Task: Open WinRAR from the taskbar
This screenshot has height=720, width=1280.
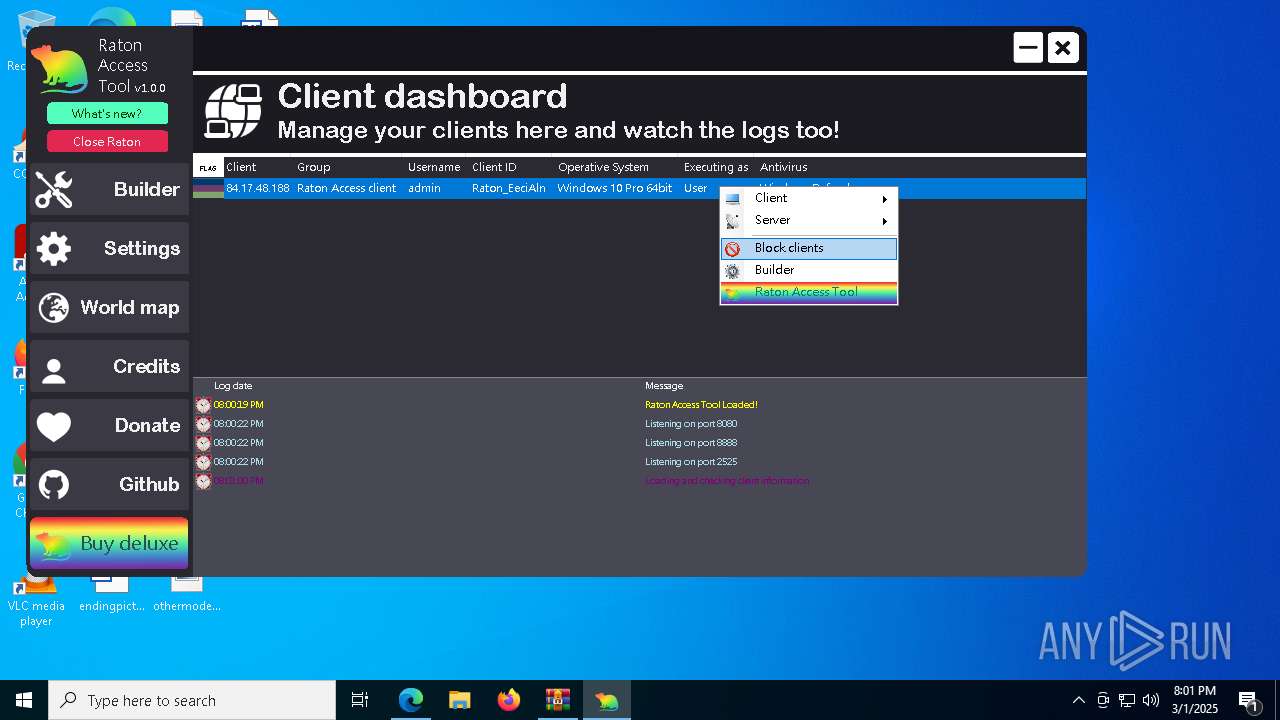Action: click(557, 700)
